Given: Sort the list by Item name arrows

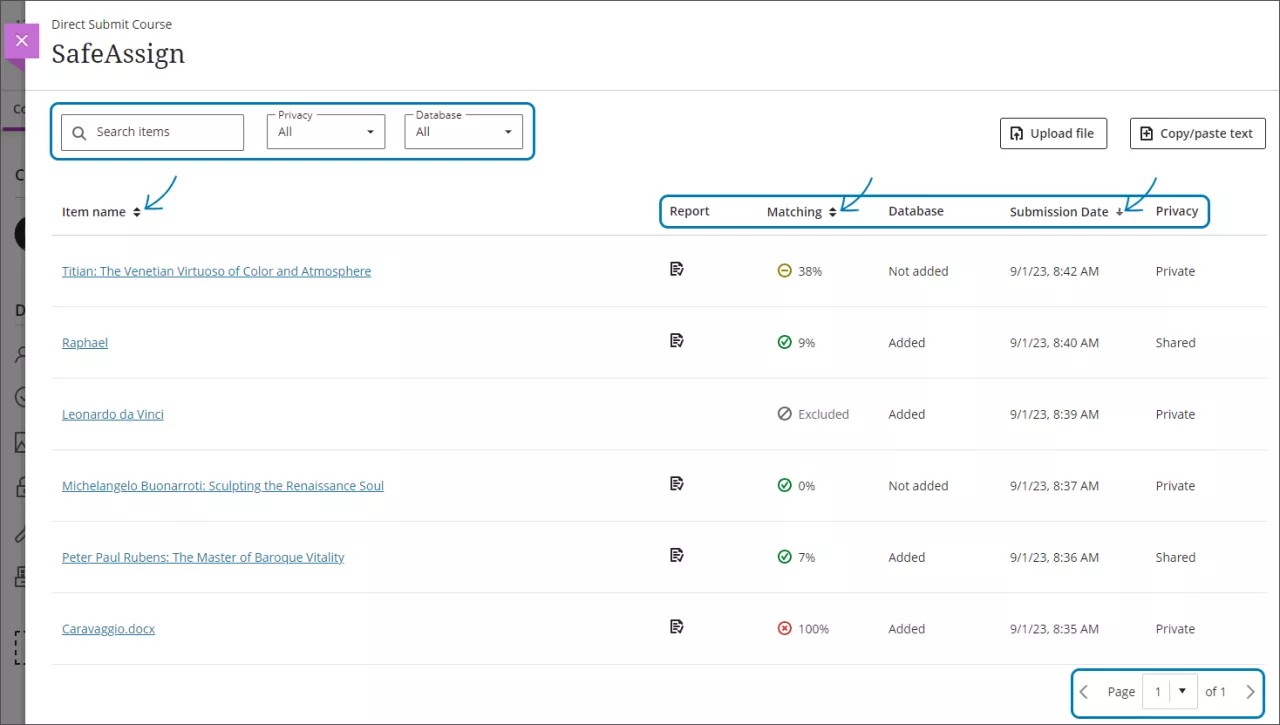Looking at the screenshot, I should (137, 212).
